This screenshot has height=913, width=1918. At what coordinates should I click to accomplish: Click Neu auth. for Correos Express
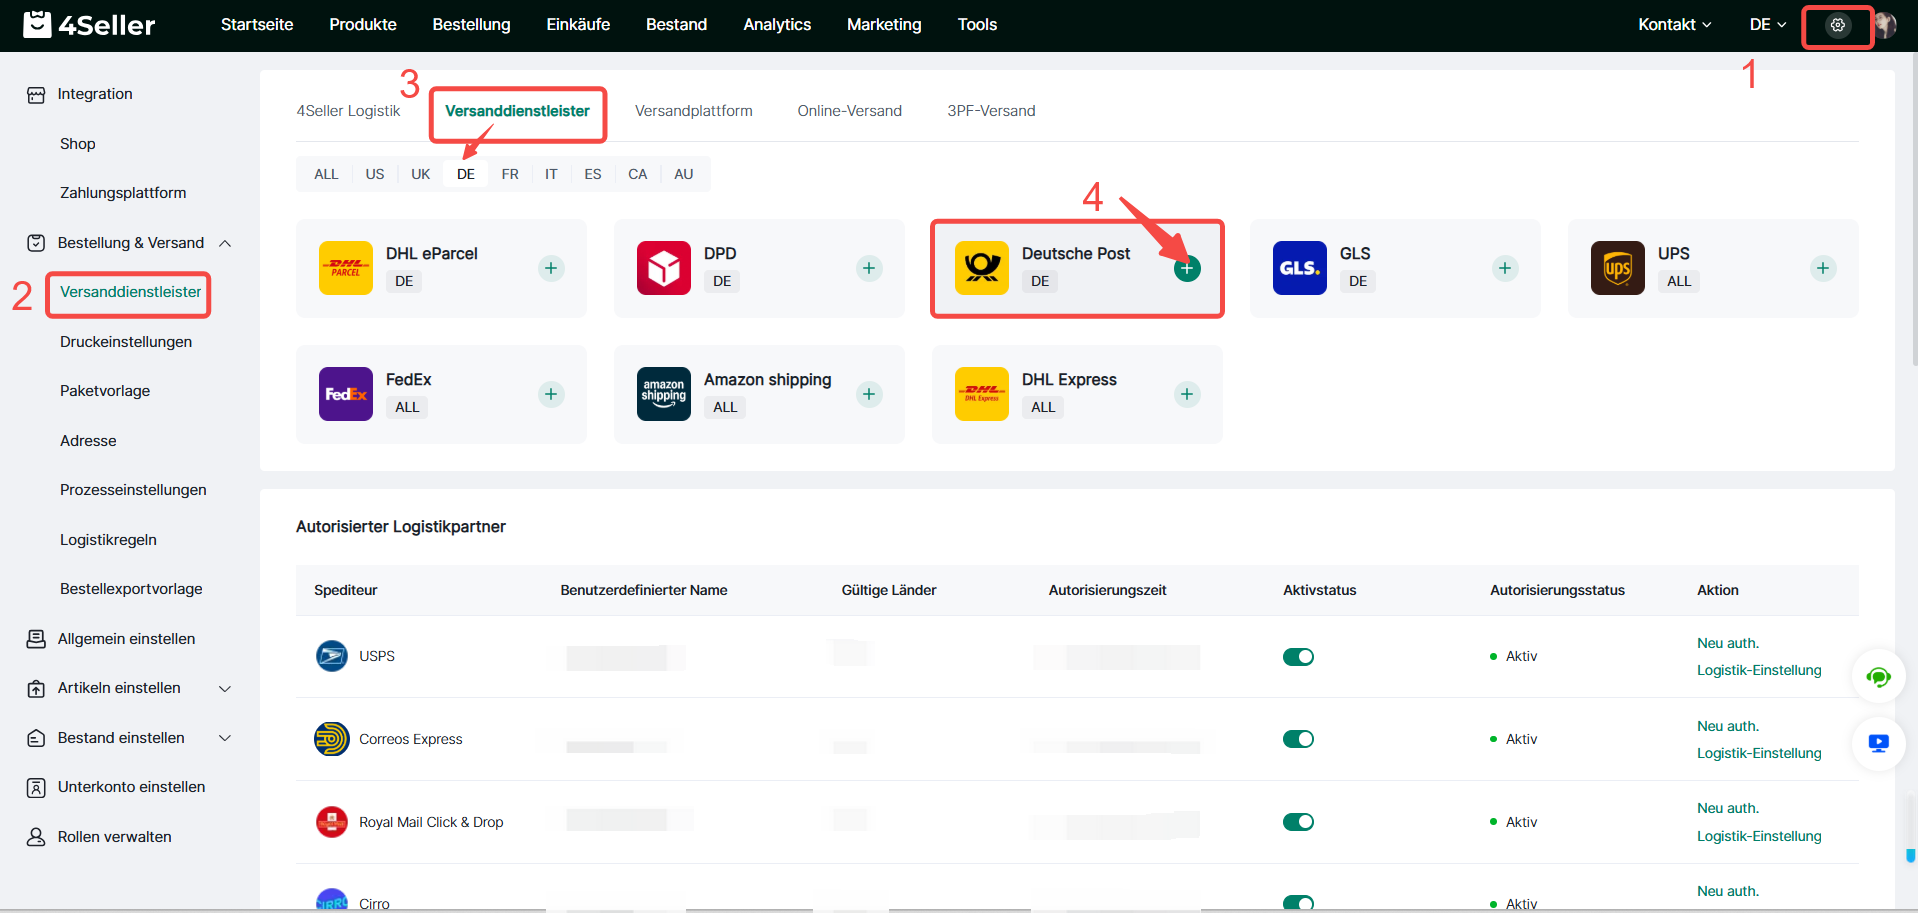[x=1727, y=726]
